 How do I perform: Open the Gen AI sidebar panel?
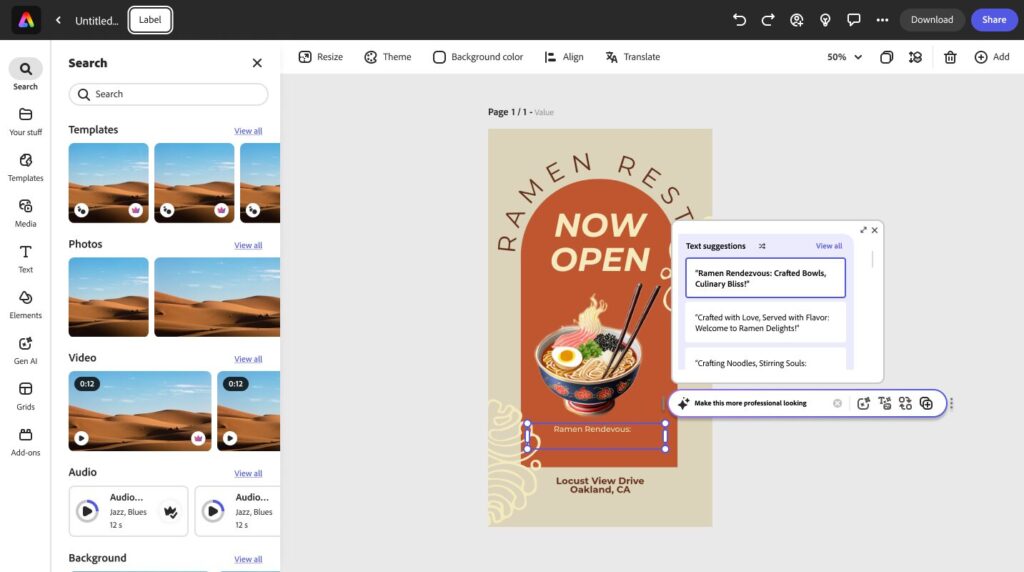26,349
